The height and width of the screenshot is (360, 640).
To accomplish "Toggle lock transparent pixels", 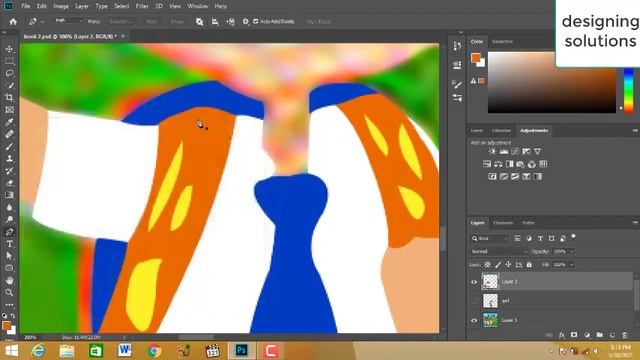I will [487, 264].
